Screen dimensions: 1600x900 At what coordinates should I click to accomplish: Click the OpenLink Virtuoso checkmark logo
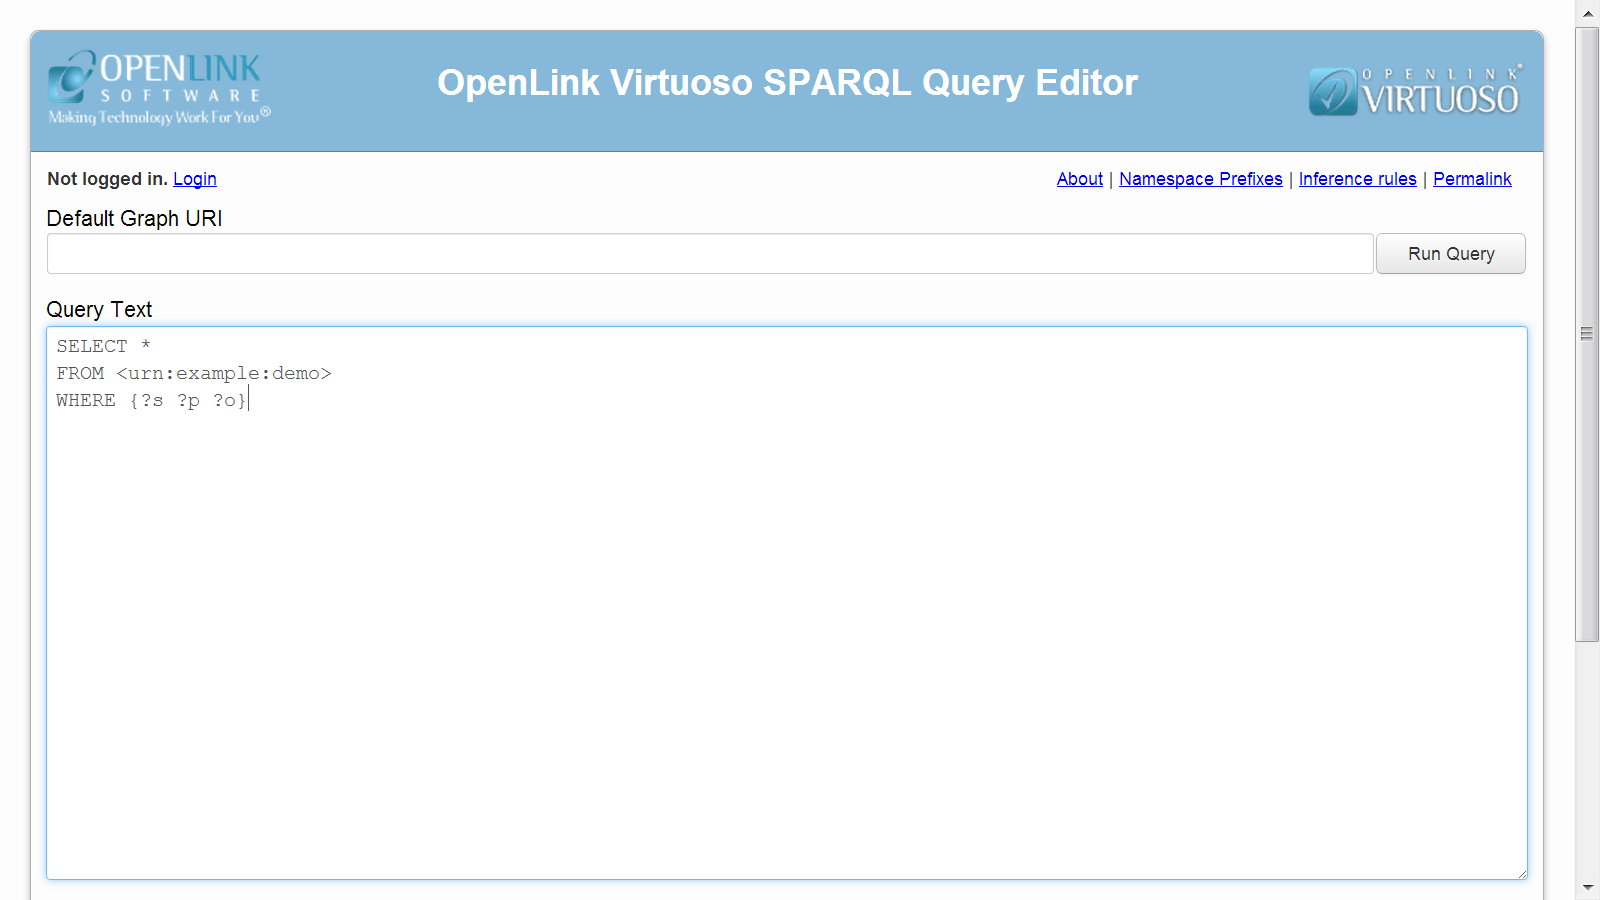(x=1414, y=91)
